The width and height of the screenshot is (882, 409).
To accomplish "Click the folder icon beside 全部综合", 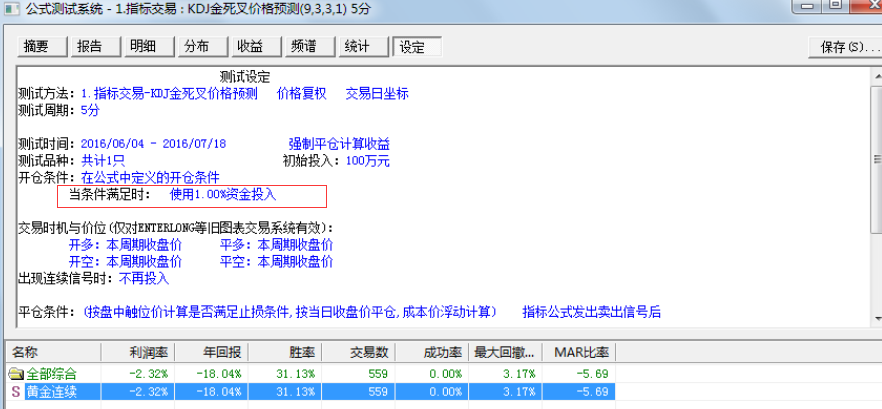I will pyautogui.click(x=15, y=373).
